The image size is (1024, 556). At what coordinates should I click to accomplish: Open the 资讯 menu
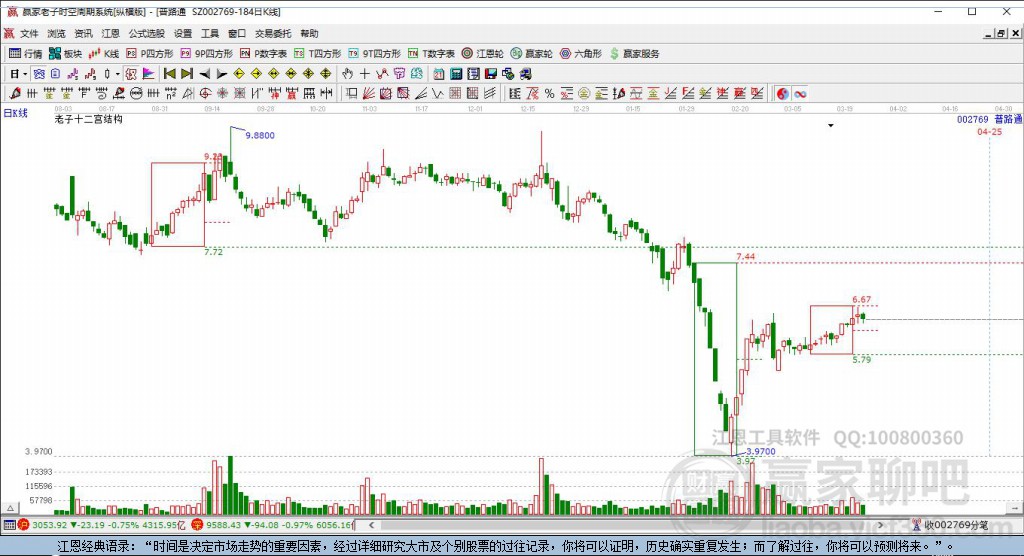(x=83, y=33)
